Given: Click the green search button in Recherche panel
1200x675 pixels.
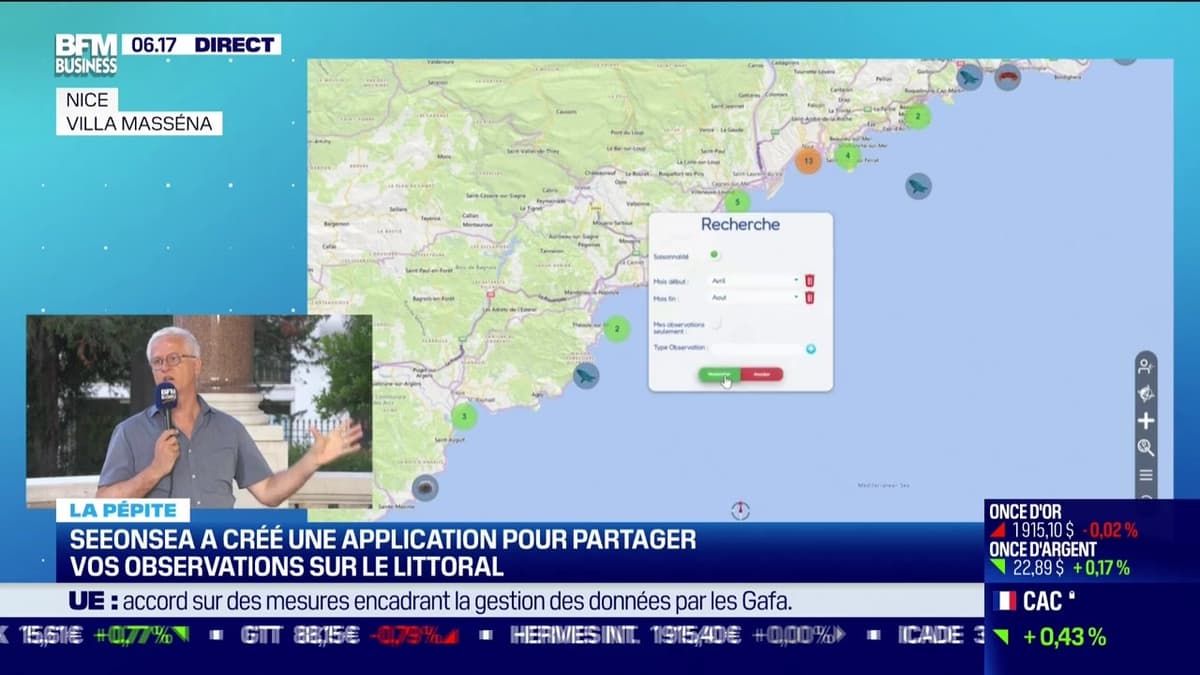Looking at the screenshot, I should (x=719, y=375).
